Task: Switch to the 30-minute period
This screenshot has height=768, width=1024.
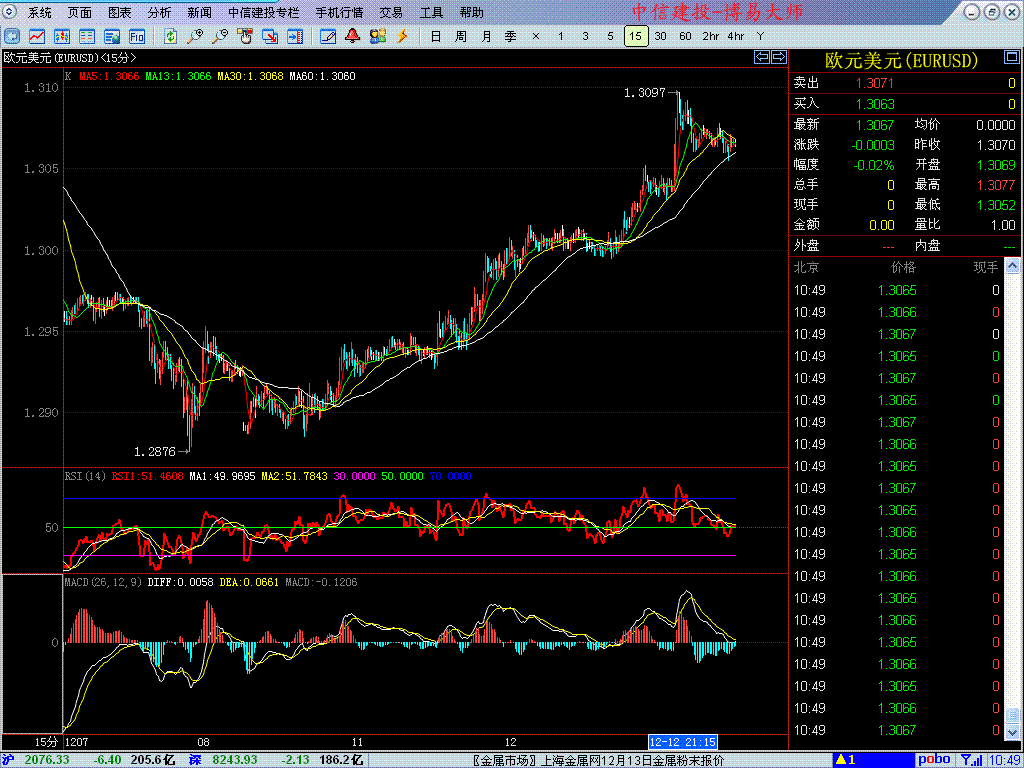Action: tap(660, 37)
